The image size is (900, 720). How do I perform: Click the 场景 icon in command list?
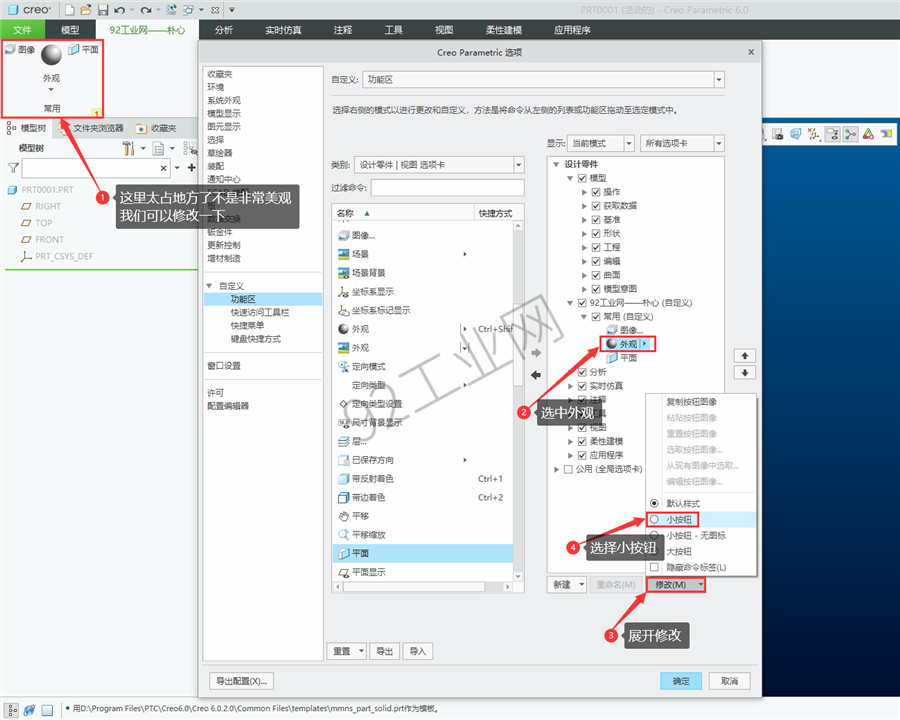[x=344, y=254]
